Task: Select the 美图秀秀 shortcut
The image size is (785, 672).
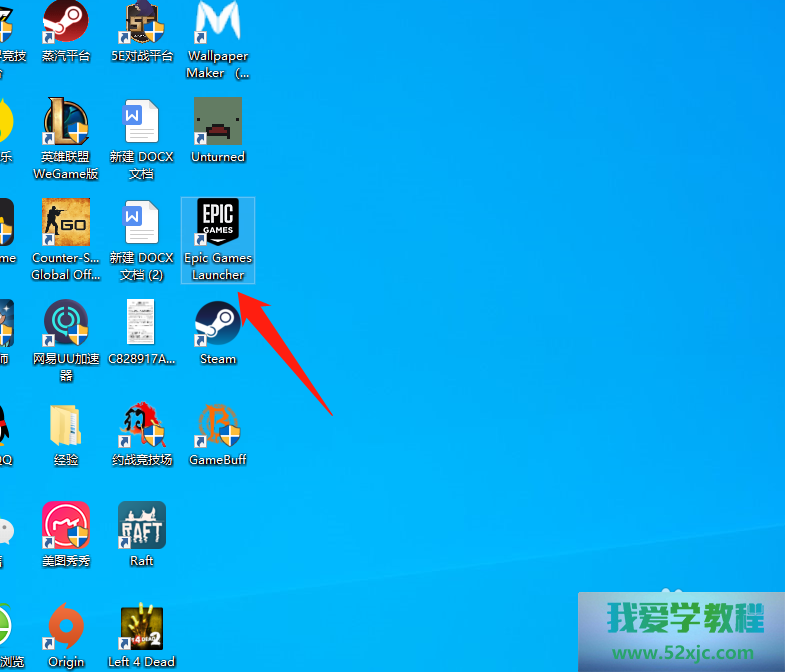Action: [66, 526]
